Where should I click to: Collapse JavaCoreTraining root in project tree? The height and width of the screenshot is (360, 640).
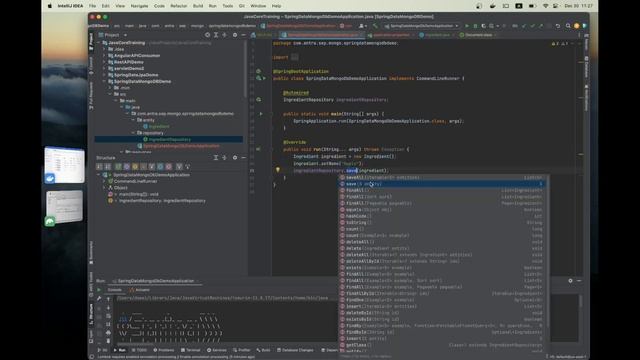coord(99,43)
